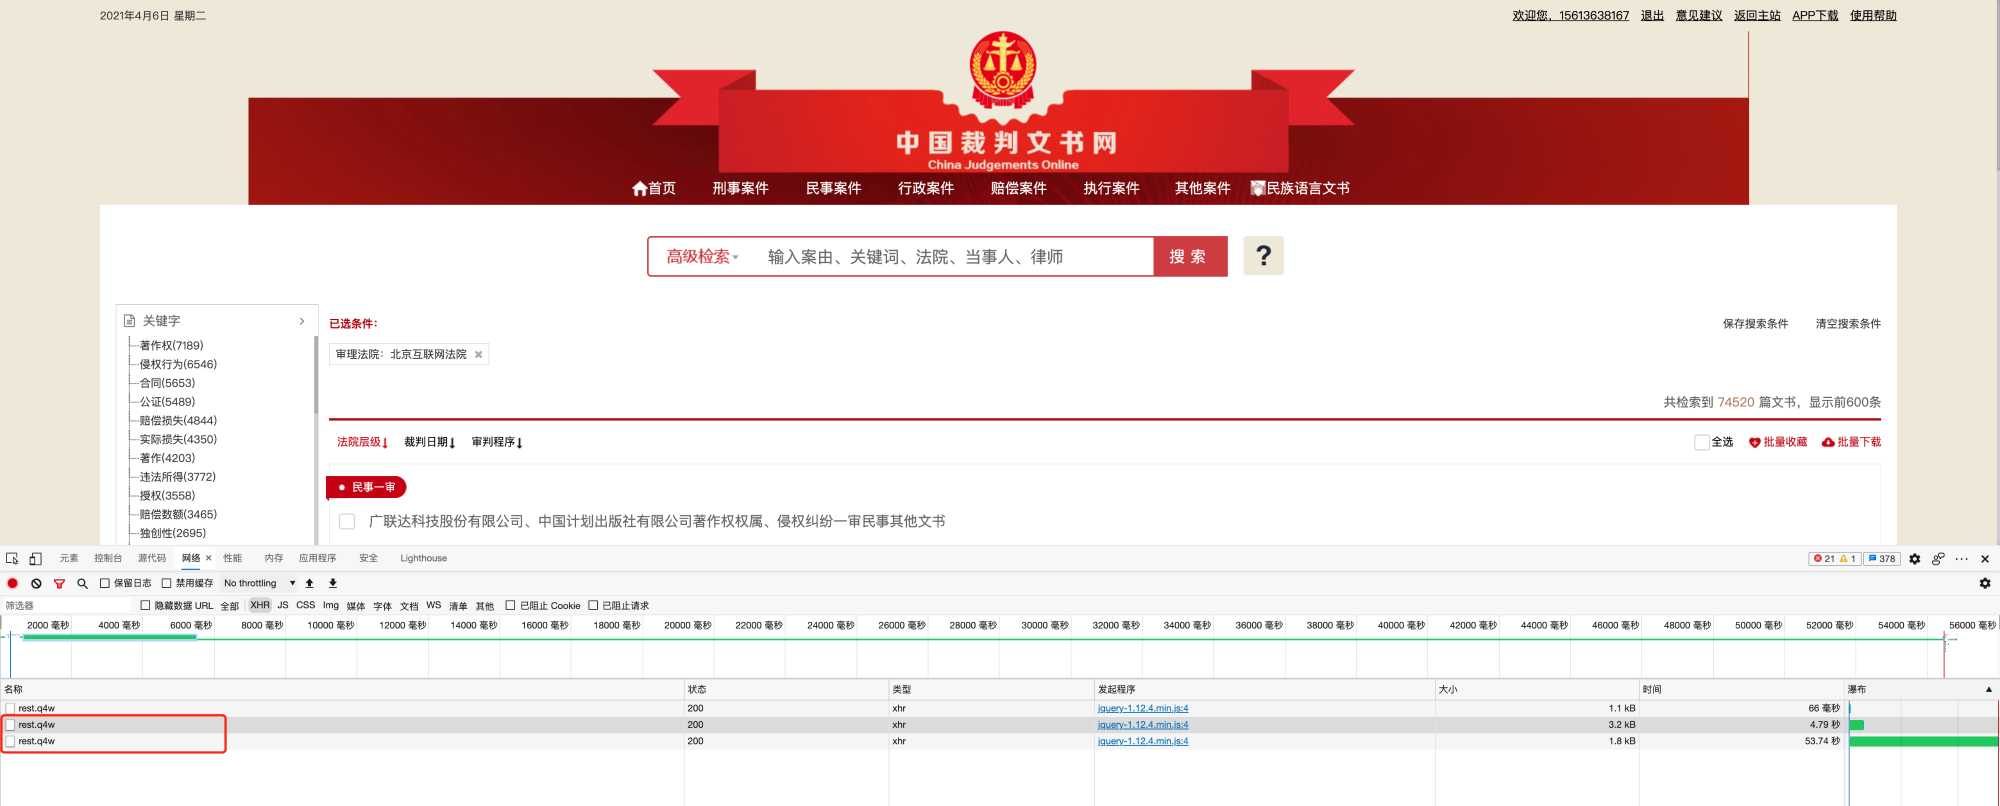
Task: Import HAR file with upload arrow
Action: [310, 583]
